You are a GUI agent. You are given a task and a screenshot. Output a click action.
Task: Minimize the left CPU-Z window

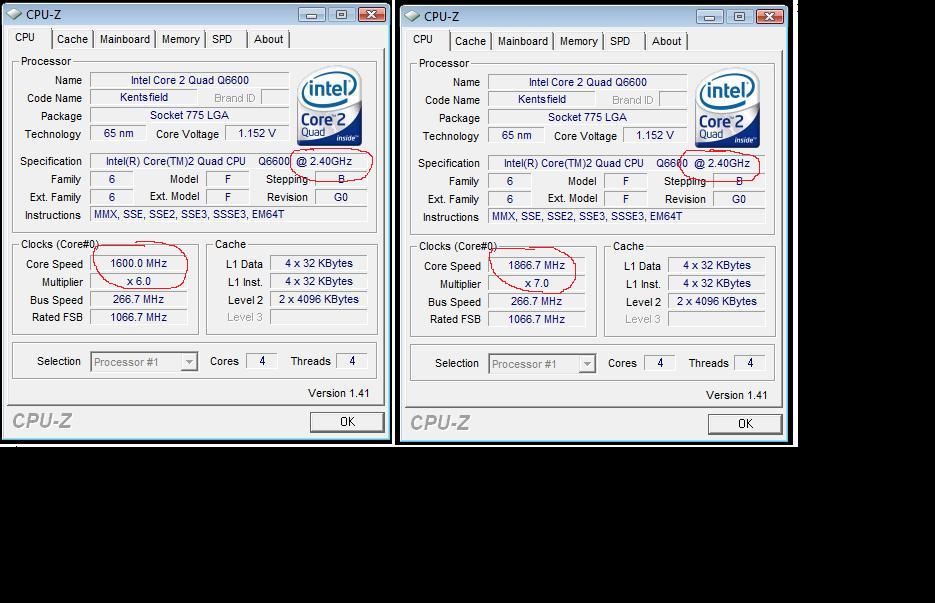[312, 15]
